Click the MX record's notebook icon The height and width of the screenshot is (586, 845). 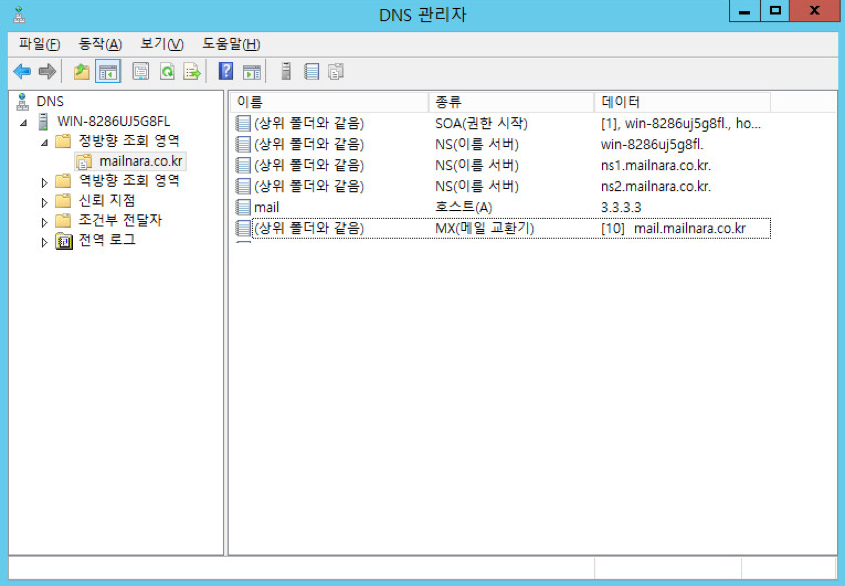point(243,228)
